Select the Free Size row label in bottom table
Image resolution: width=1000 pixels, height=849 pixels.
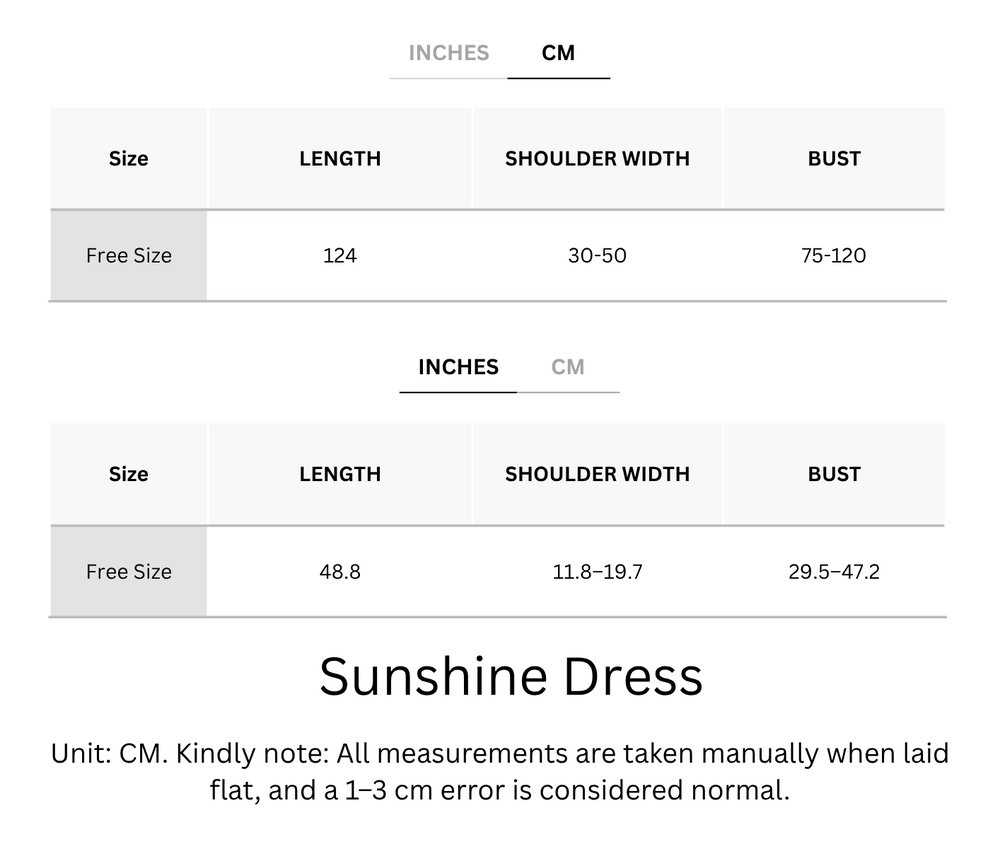click(x=128, y=571)
